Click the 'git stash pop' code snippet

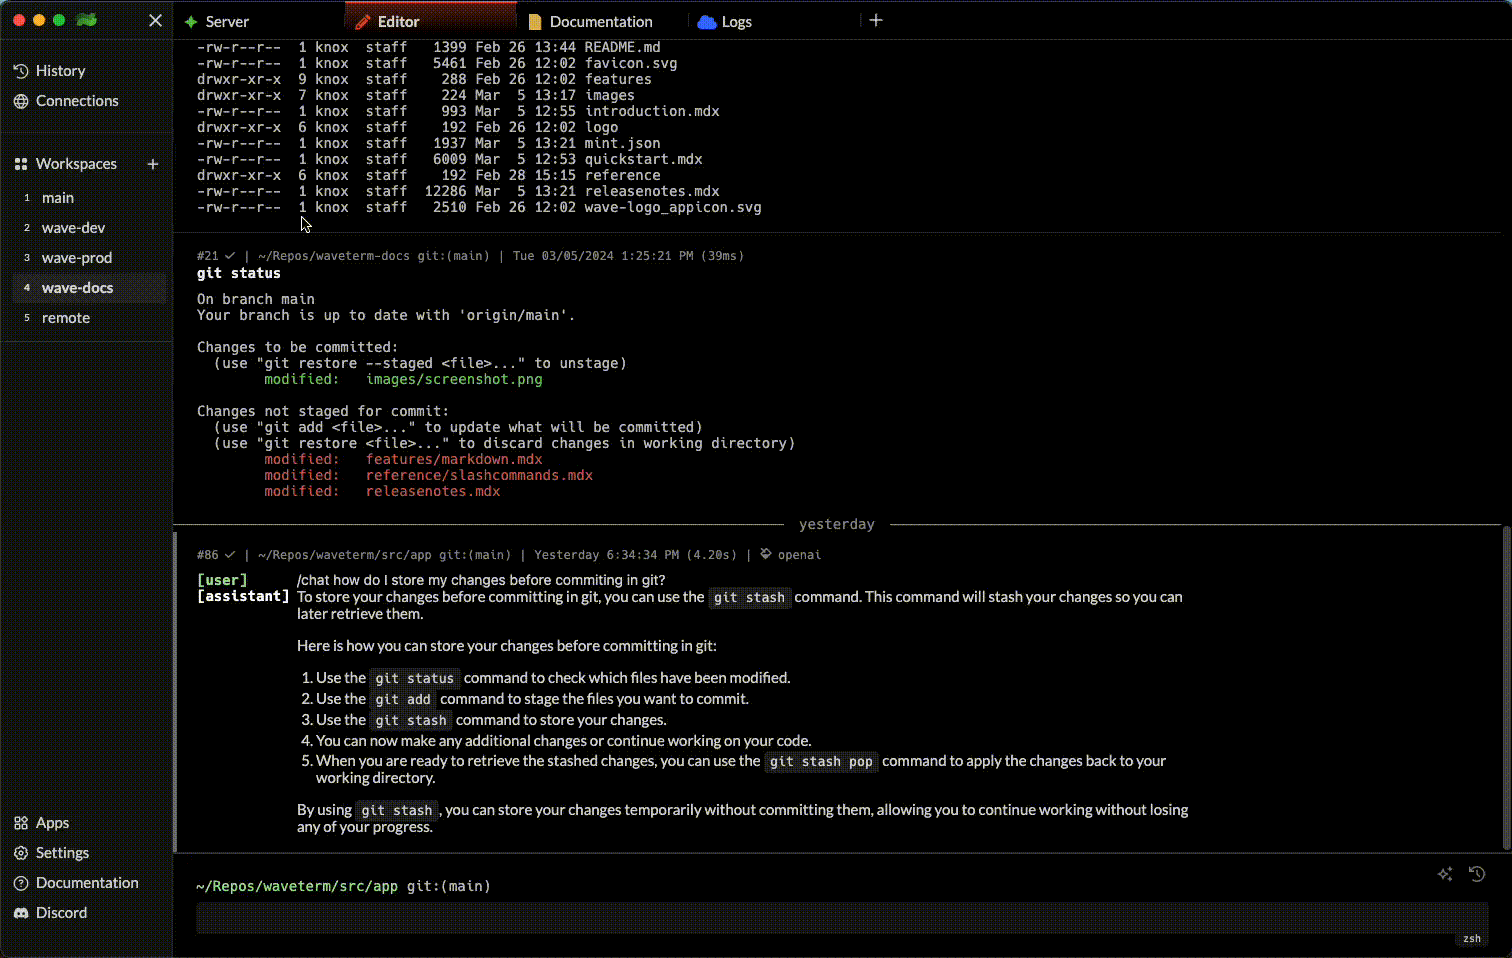tap(821, 761)
